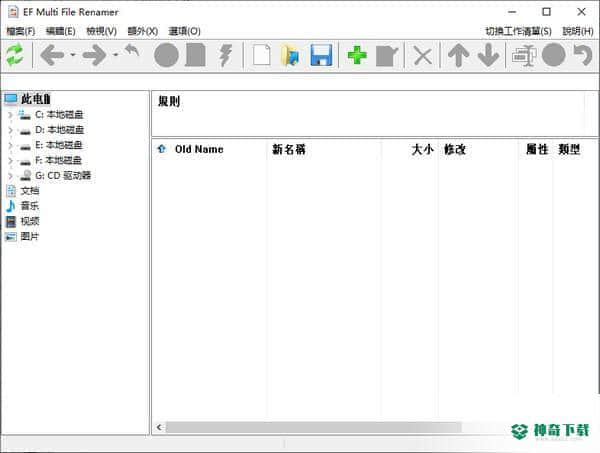
Task: Expand the G: CD 驱动器 node
Action: [x=10, y=176]
